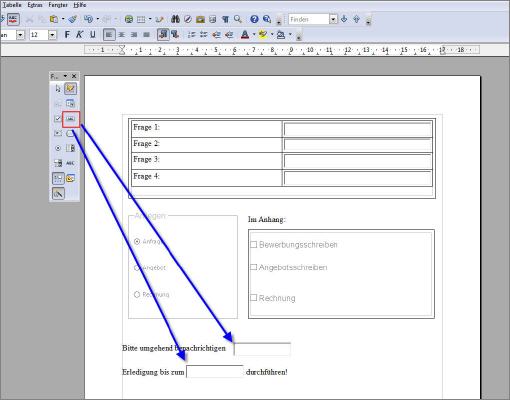Click the font color icon
This screenshot has height=400, width=510.
245,35
